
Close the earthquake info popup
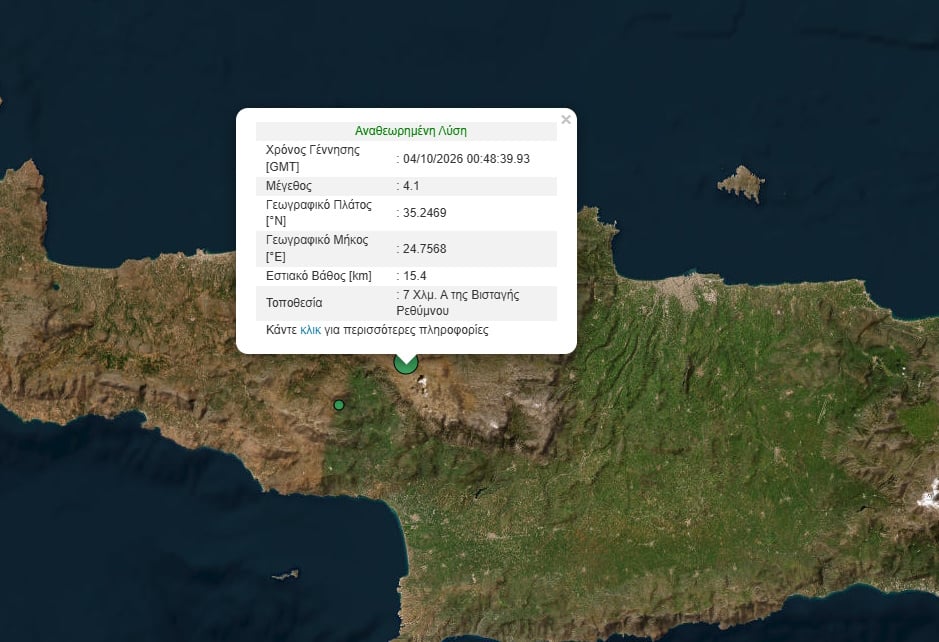(566, 120)
